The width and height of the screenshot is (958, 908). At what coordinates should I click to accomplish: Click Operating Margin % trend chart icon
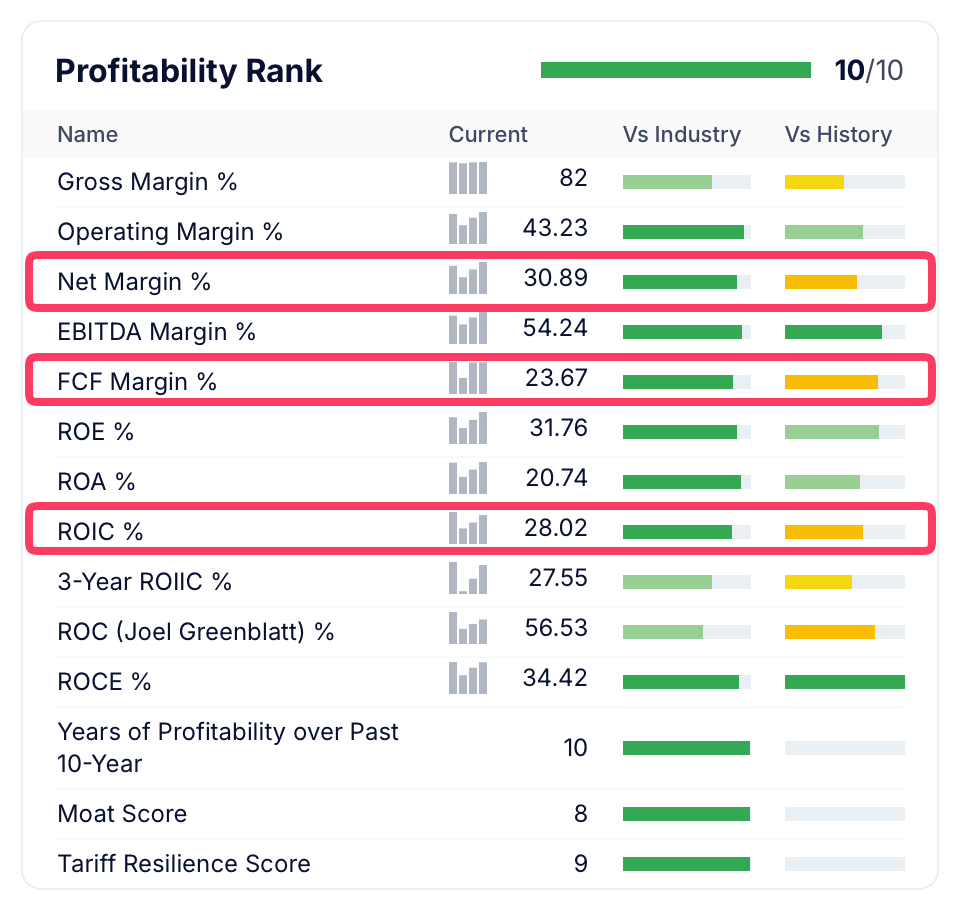(x=468, y=229)
